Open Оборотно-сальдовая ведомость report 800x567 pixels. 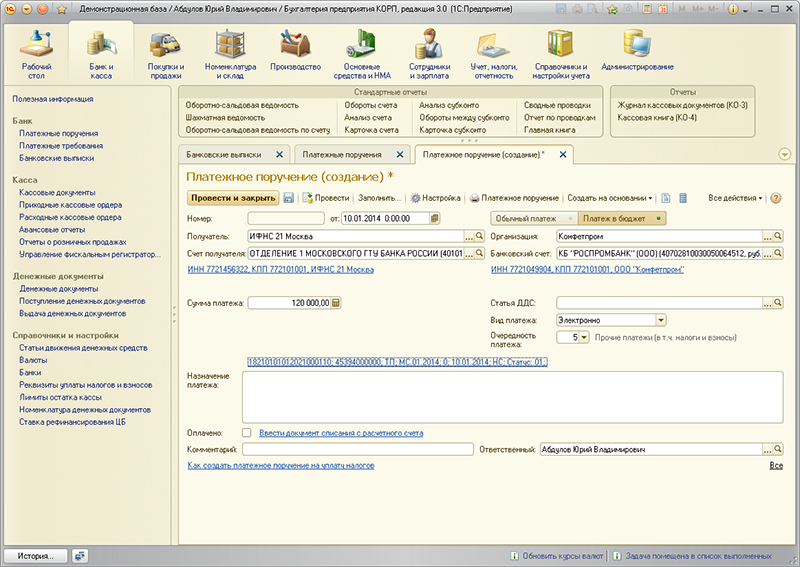[x=242, y=105]
